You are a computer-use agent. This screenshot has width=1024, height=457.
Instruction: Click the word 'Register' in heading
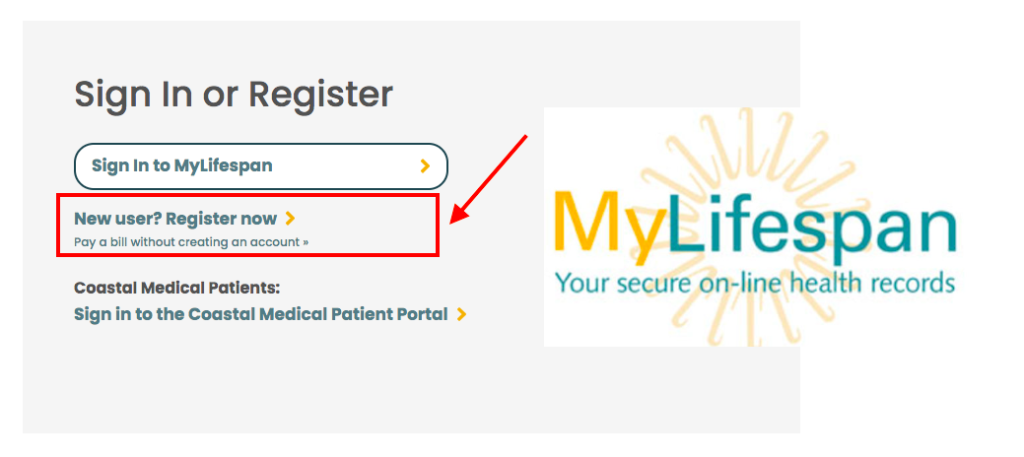pos(321,95)
